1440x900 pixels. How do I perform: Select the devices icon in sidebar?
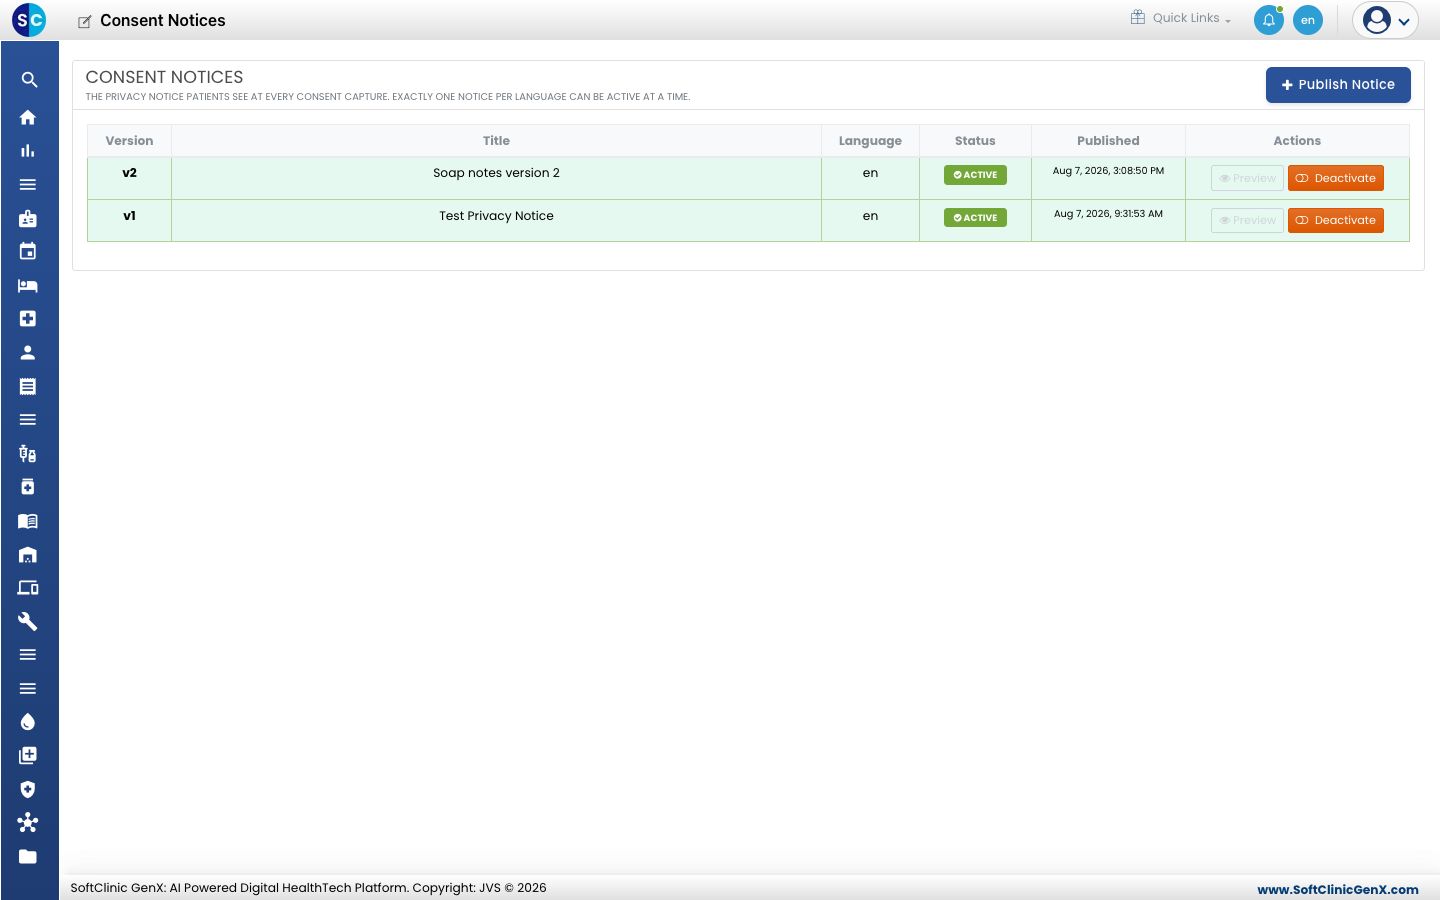point(28,588)
